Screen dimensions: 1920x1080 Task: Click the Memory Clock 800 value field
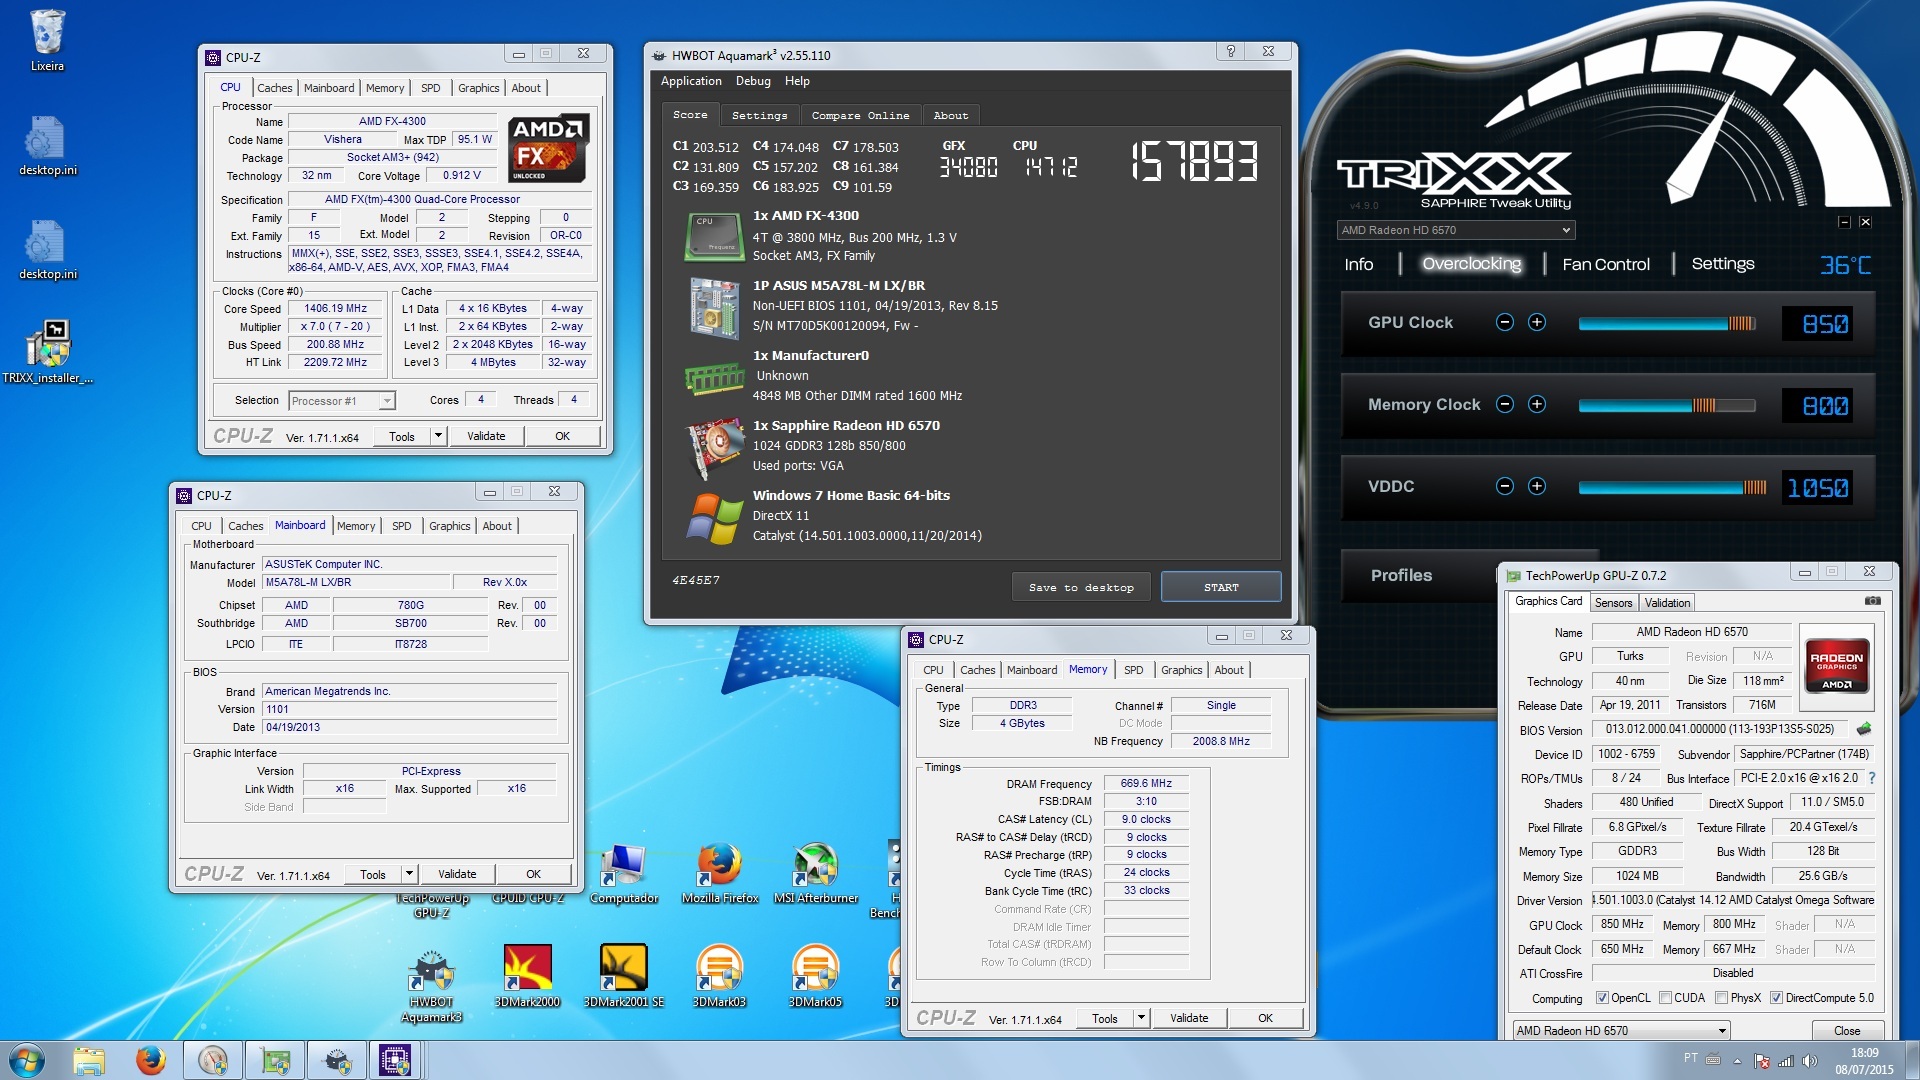[1817, 406]
